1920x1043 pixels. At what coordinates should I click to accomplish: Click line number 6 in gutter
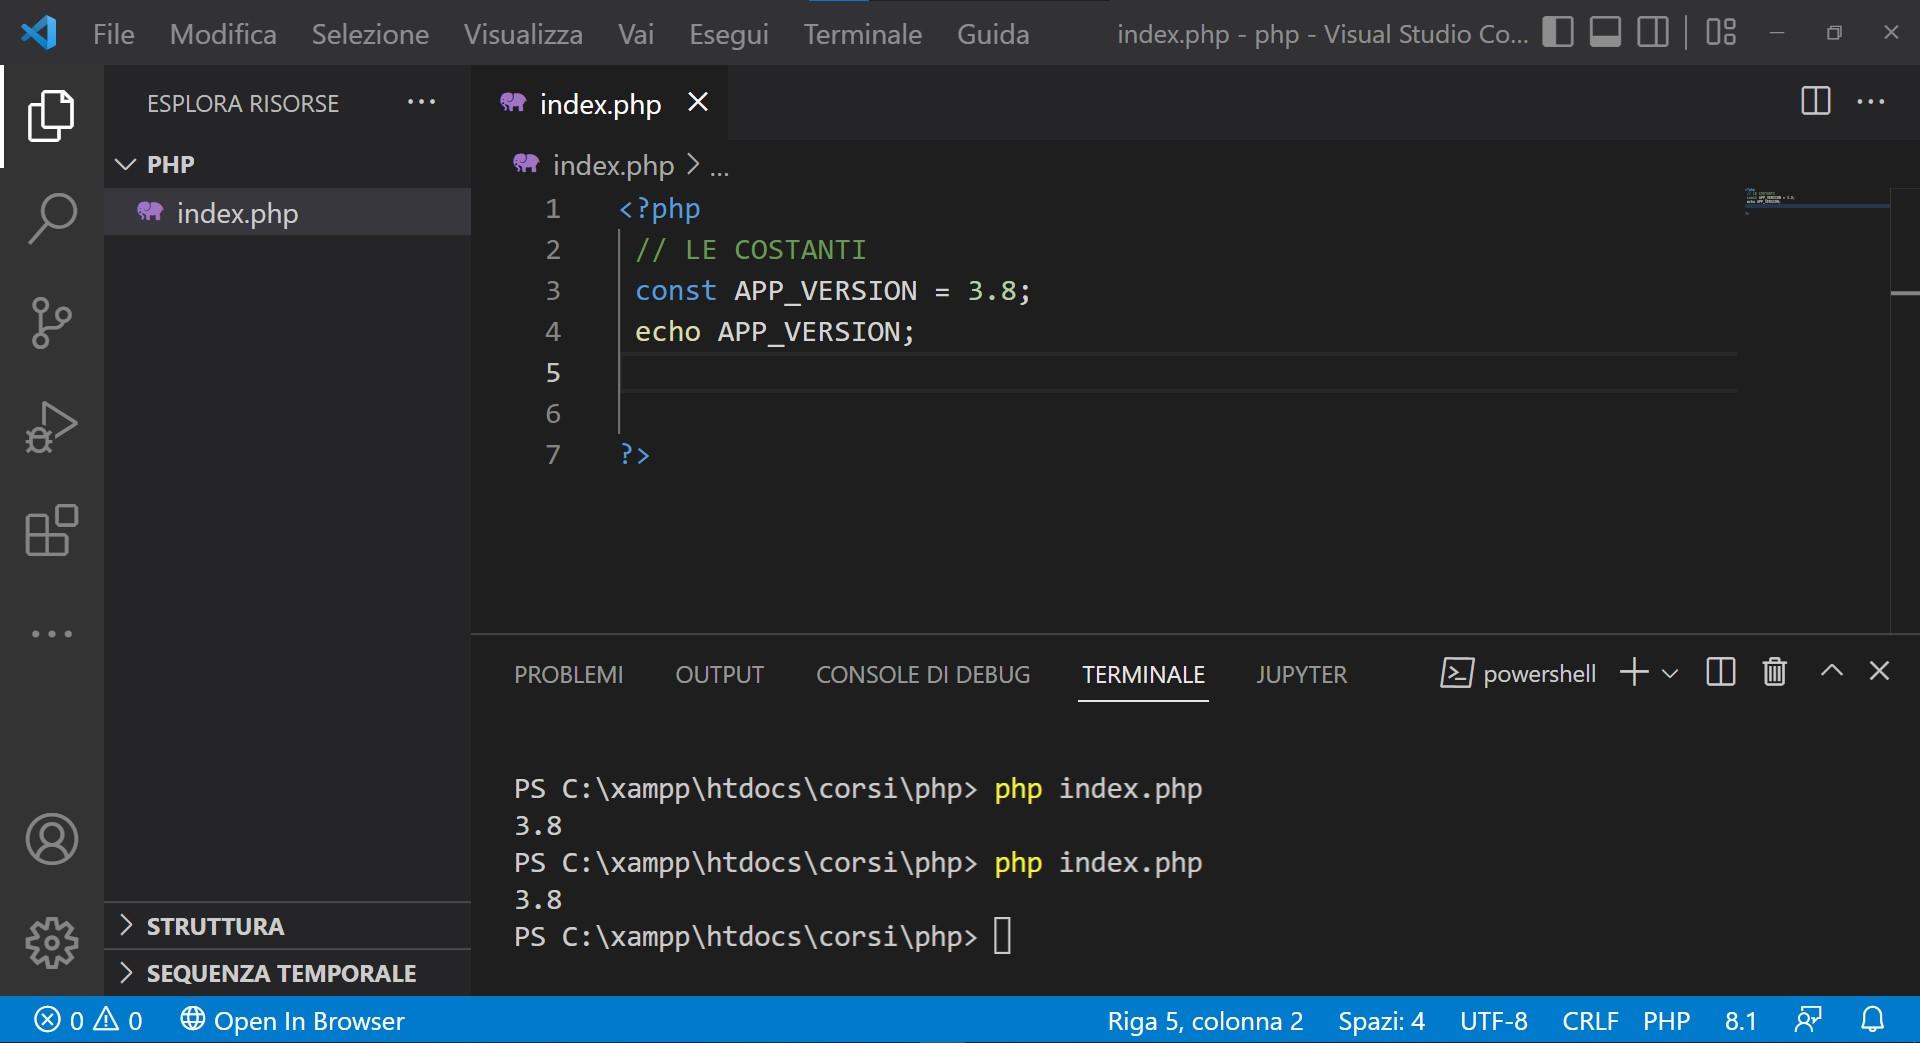[553, 414]
